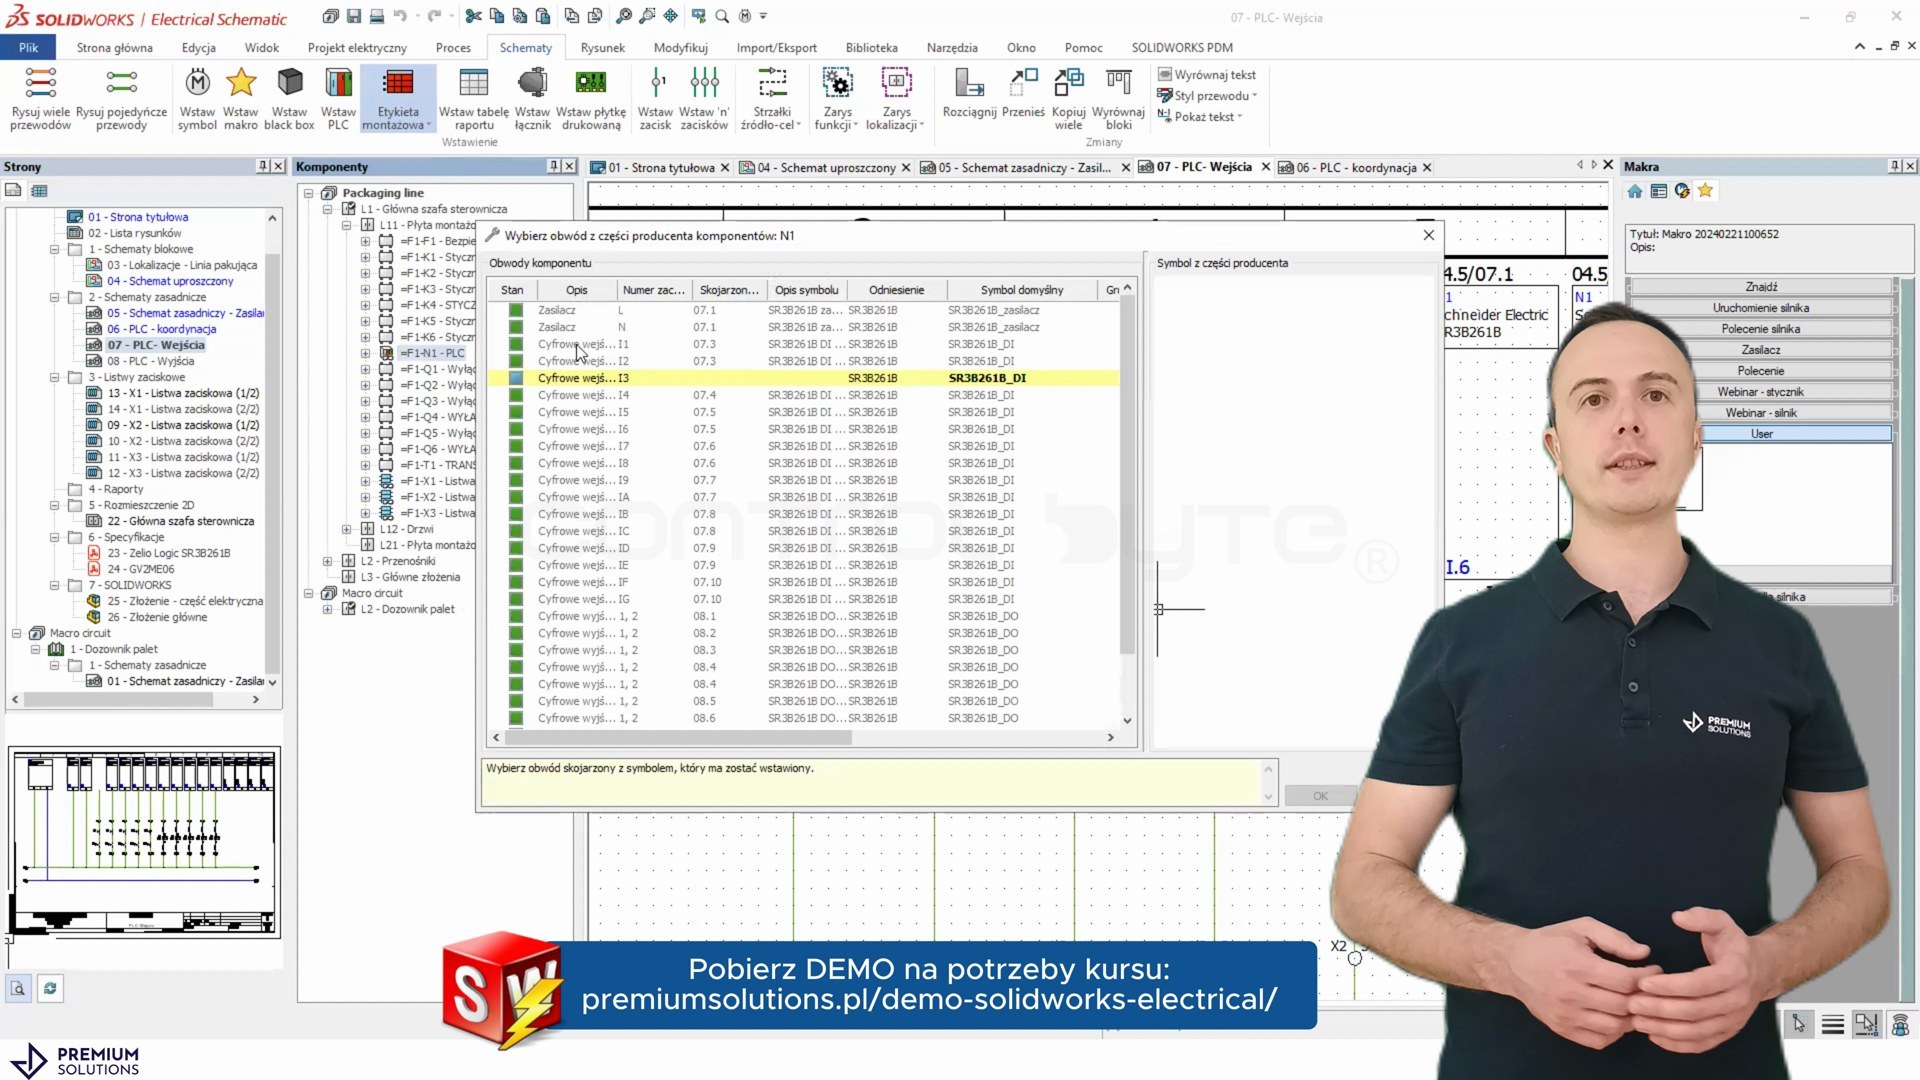Open the Plik menu
1920x1080 pixels.
click(28, 47)
